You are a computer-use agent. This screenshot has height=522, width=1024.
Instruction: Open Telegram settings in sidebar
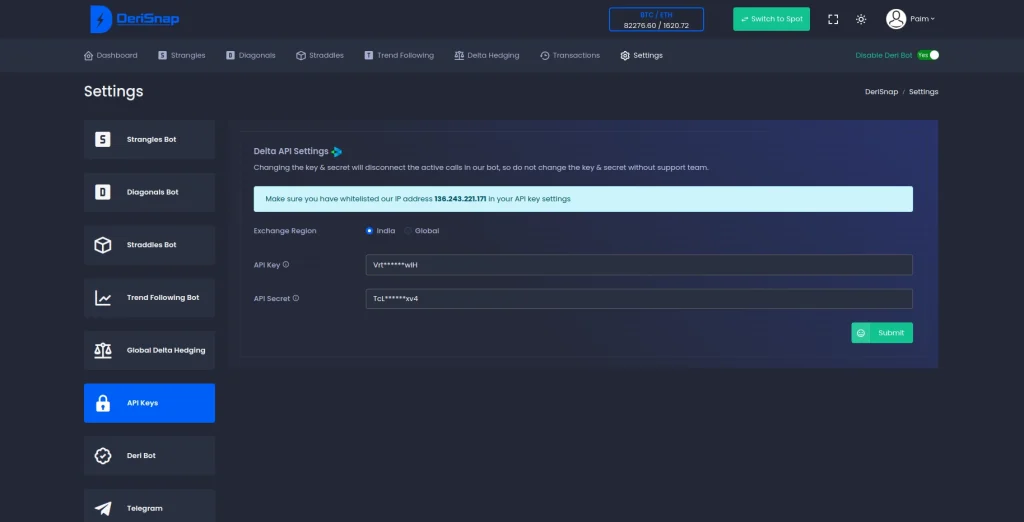coord(149,507)
